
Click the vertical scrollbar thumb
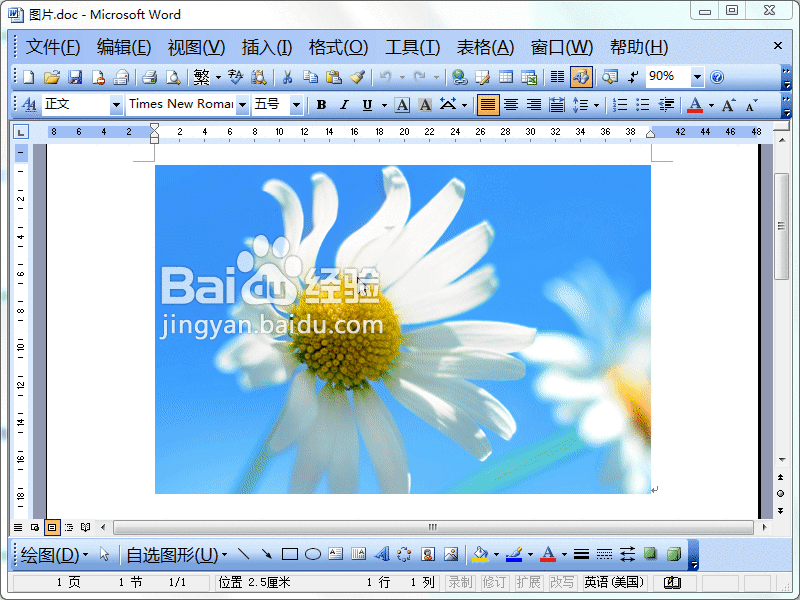[781, 226]
